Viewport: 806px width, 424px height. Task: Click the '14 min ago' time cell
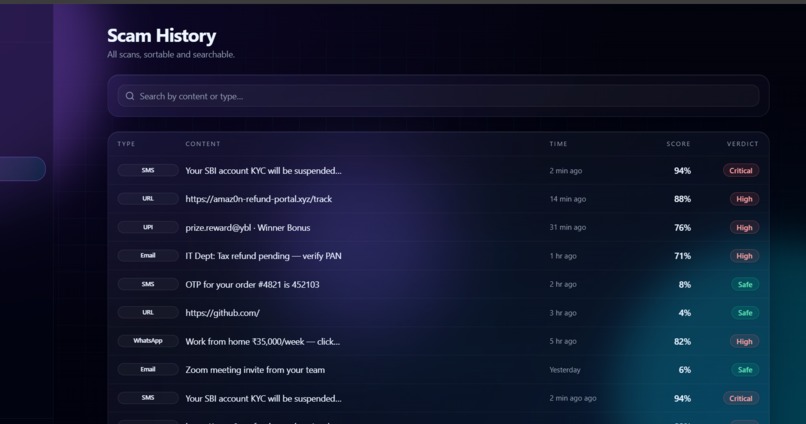click(567, 199)
